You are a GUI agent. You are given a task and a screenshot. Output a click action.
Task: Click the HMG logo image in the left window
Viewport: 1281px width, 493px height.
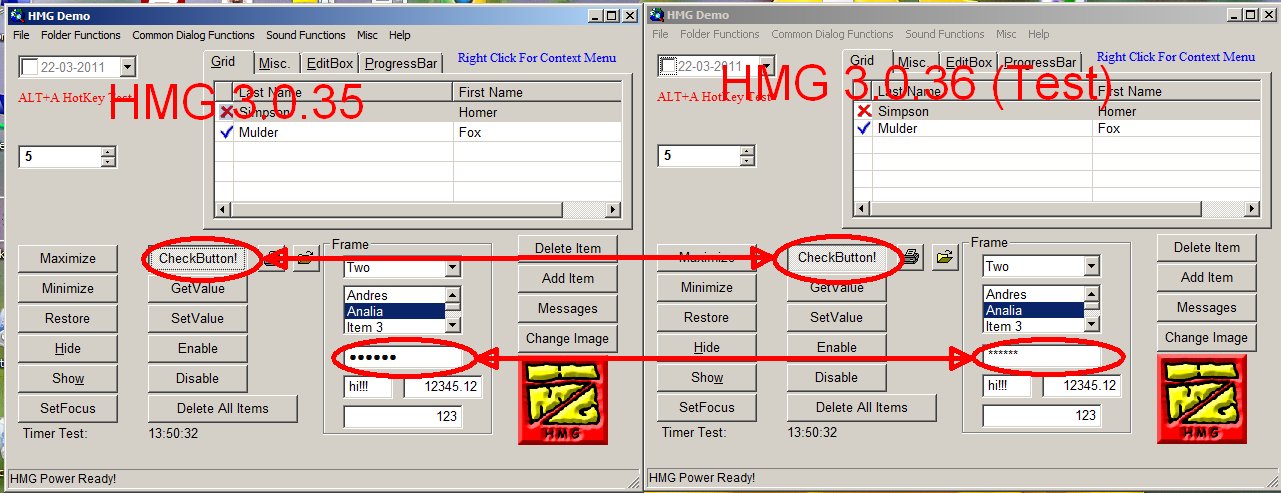point(559,400)
